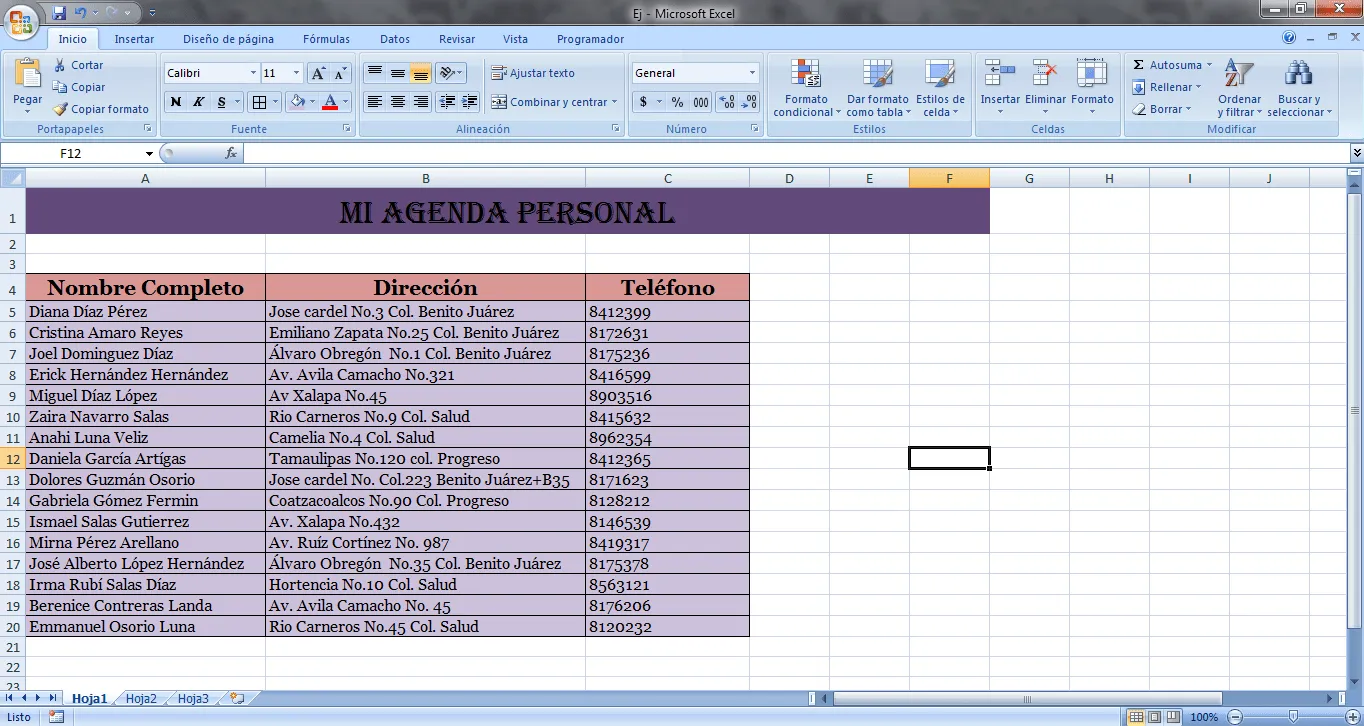
Task: Toggle underline S formatting
Action: coord(222,102)
